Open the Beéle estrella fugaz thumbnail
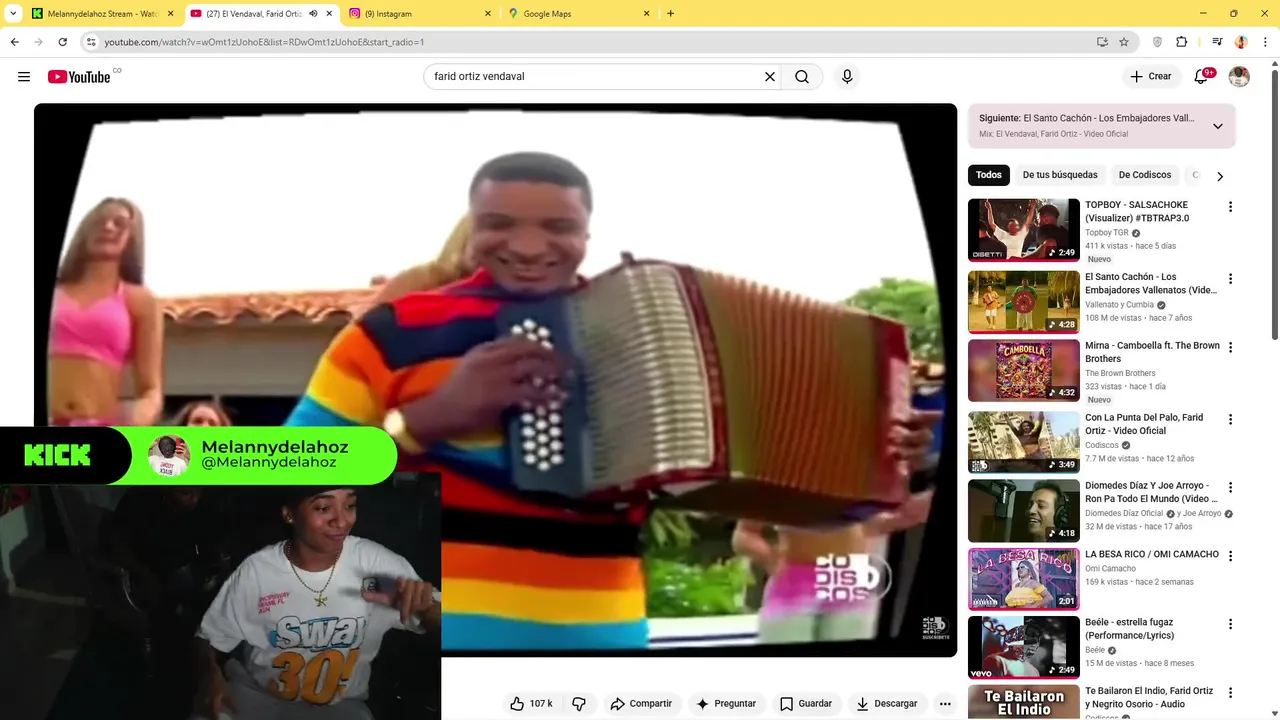 (1024, 647)
